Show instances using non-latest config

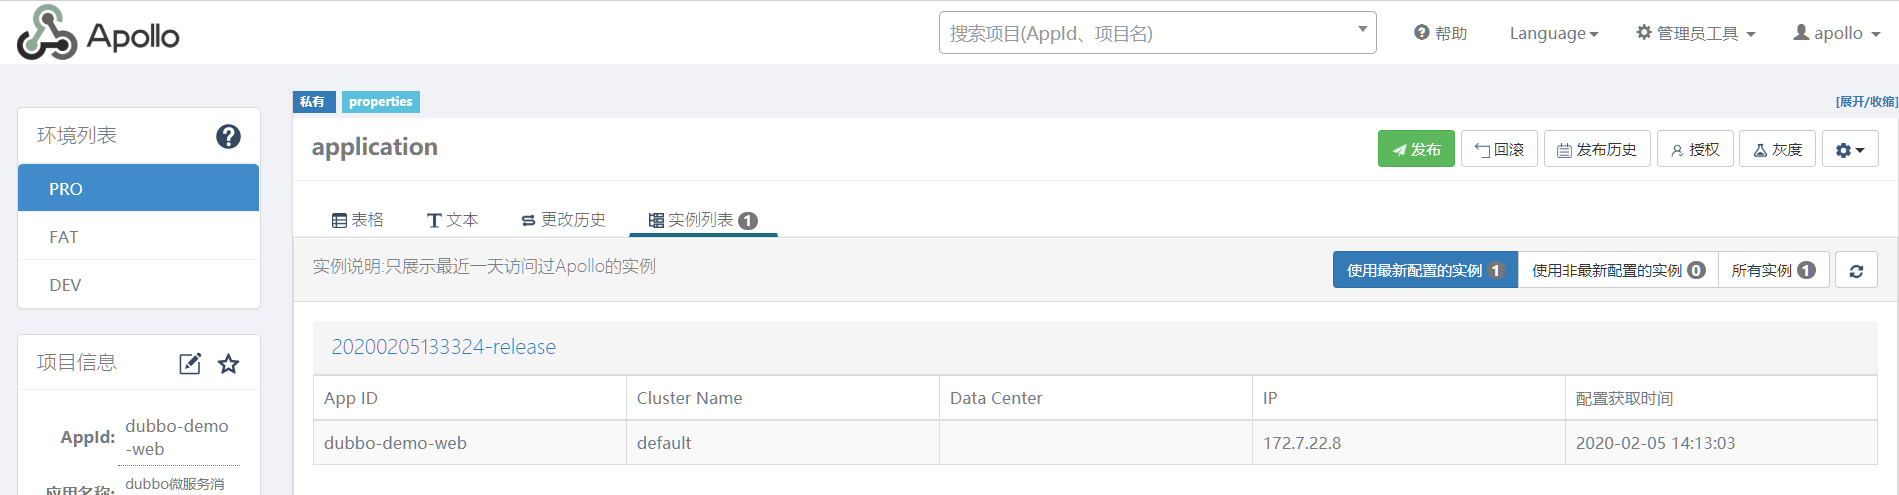(x=1618, y=270)
